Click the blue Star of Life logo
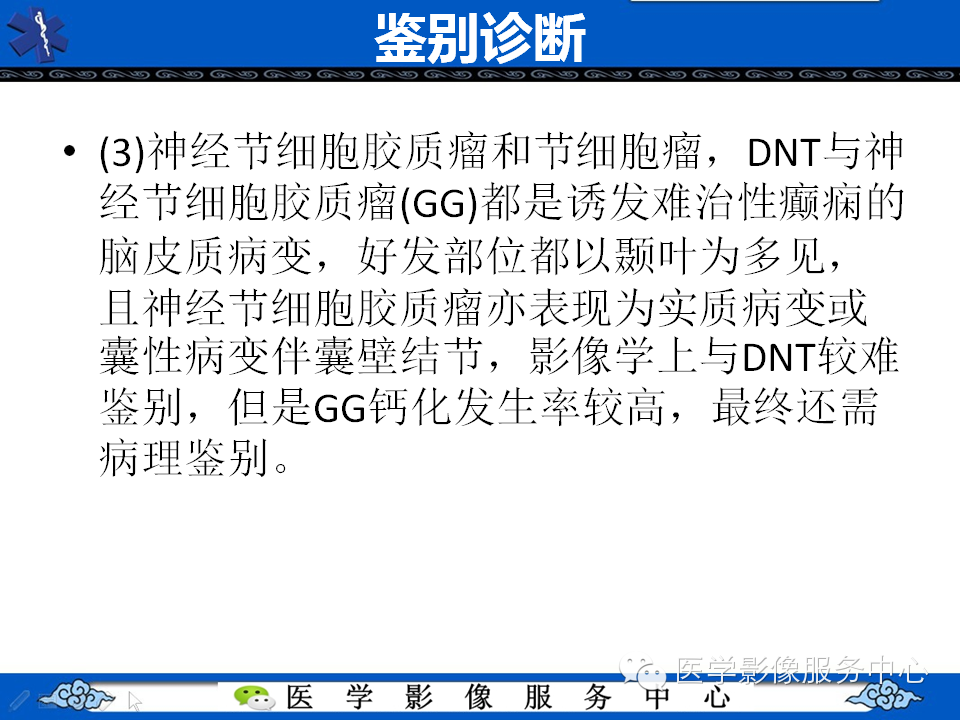This screenshot has height=720, width=960. click(37, 34)
